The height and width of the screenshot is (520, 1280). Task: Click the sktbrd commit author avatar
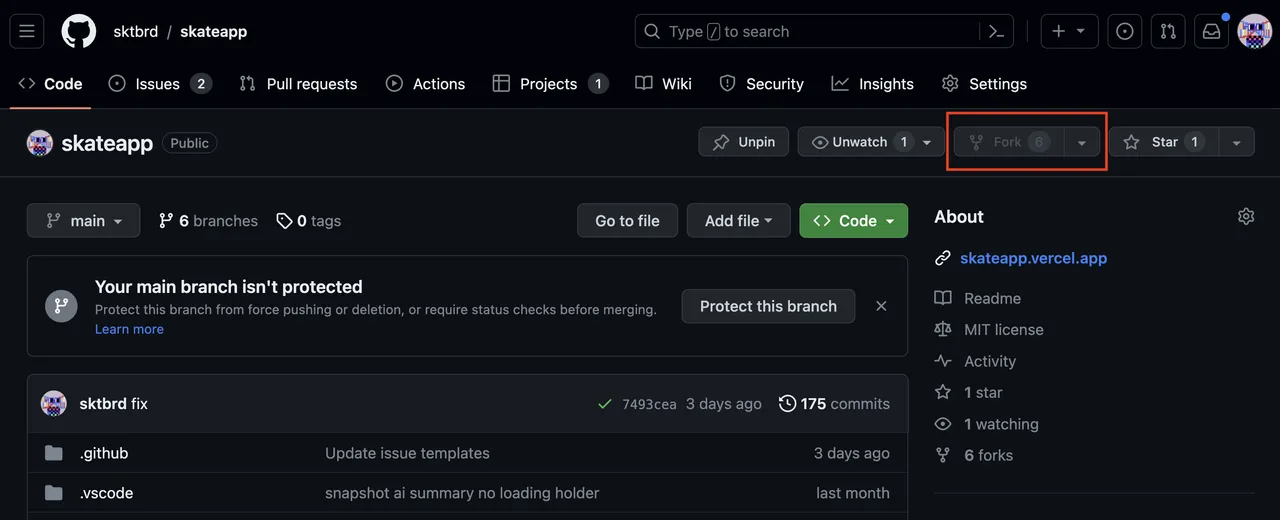[54, 404]
